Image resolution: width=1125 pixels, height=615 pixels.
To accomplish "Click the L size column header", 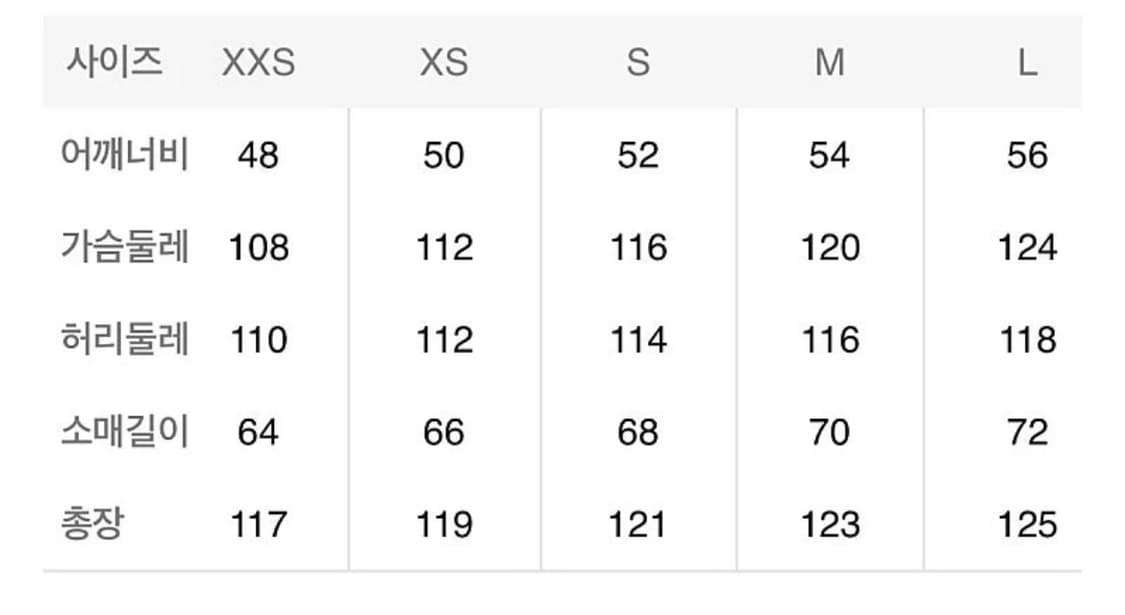I will pyautogui.click(x=1027, y=63).
